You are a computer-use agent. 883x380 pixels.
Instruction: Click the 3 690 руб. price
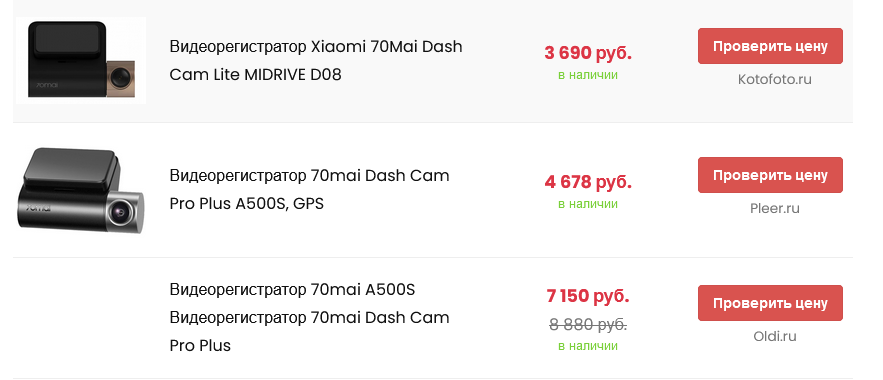588,53
